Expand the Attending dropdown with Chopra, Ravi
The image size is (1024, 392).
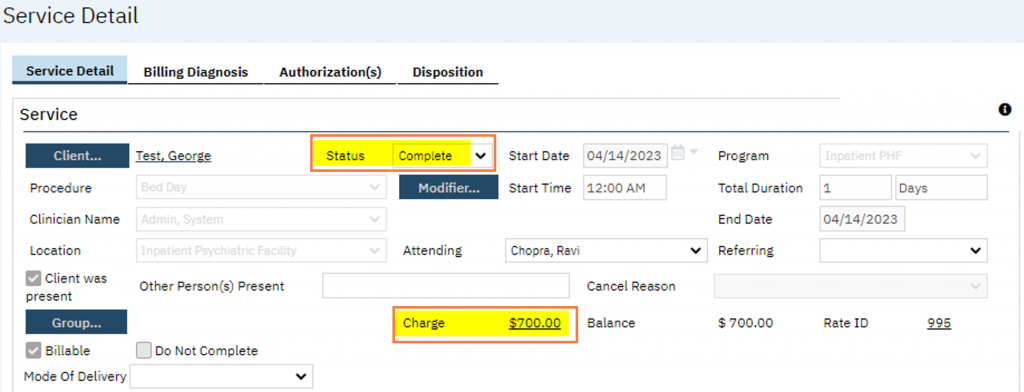(606, 250)
